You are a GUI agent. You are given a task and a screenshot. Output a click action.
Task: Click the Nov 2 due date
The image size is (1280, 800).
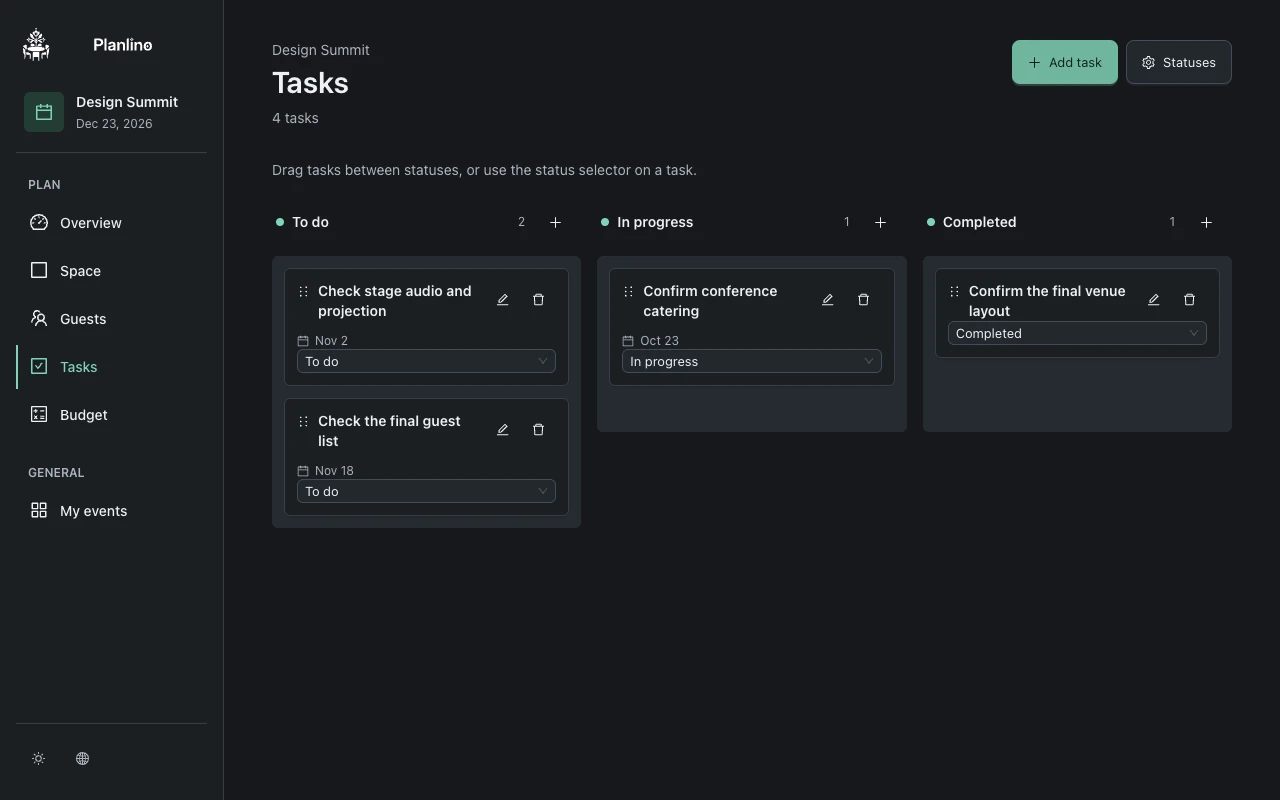coord(331,340)
